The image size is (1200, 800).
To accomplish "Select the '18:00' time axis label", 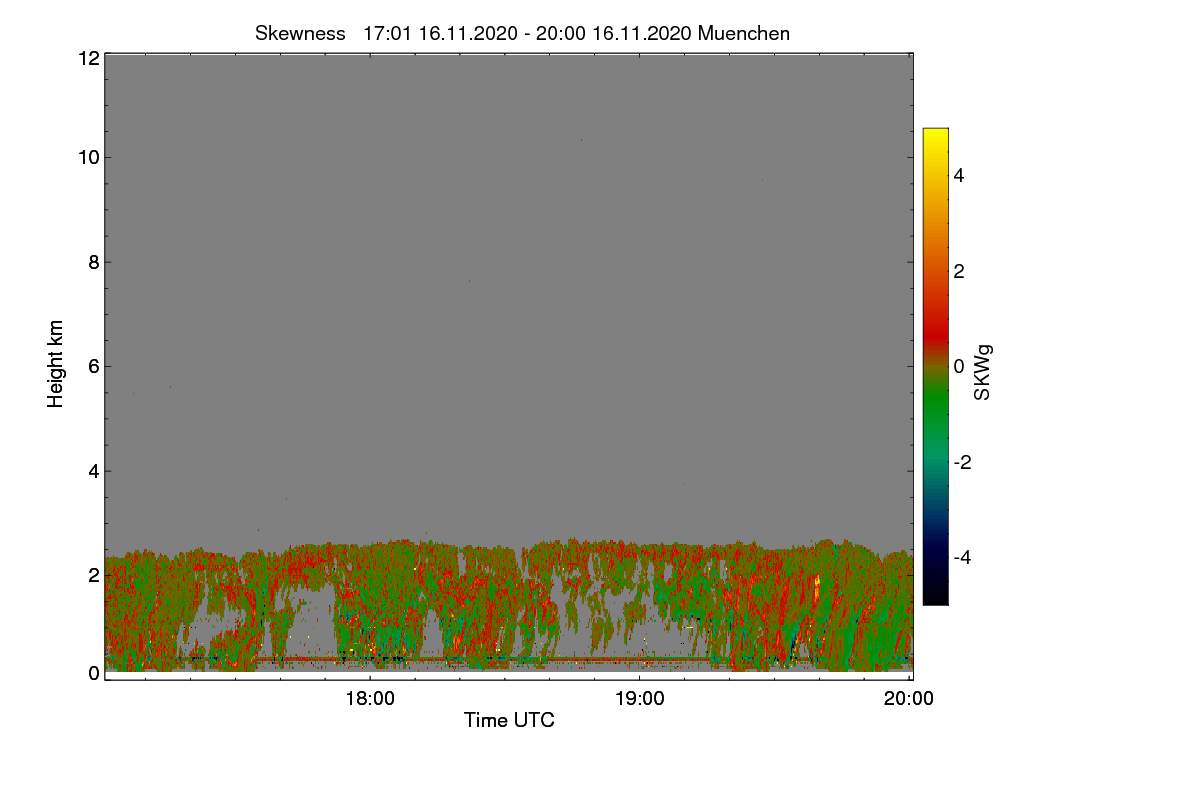I will [370, 699].
